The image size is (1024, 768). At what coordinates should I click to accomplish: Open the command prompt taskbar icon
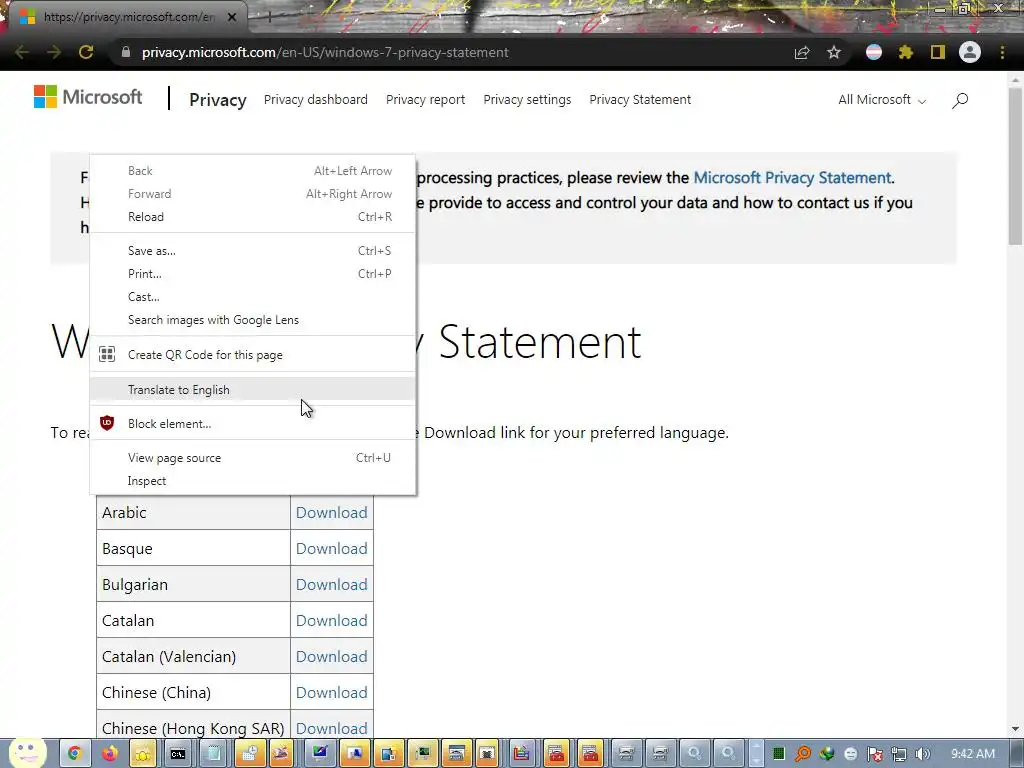pyautogui.click(x=178, y=754)
